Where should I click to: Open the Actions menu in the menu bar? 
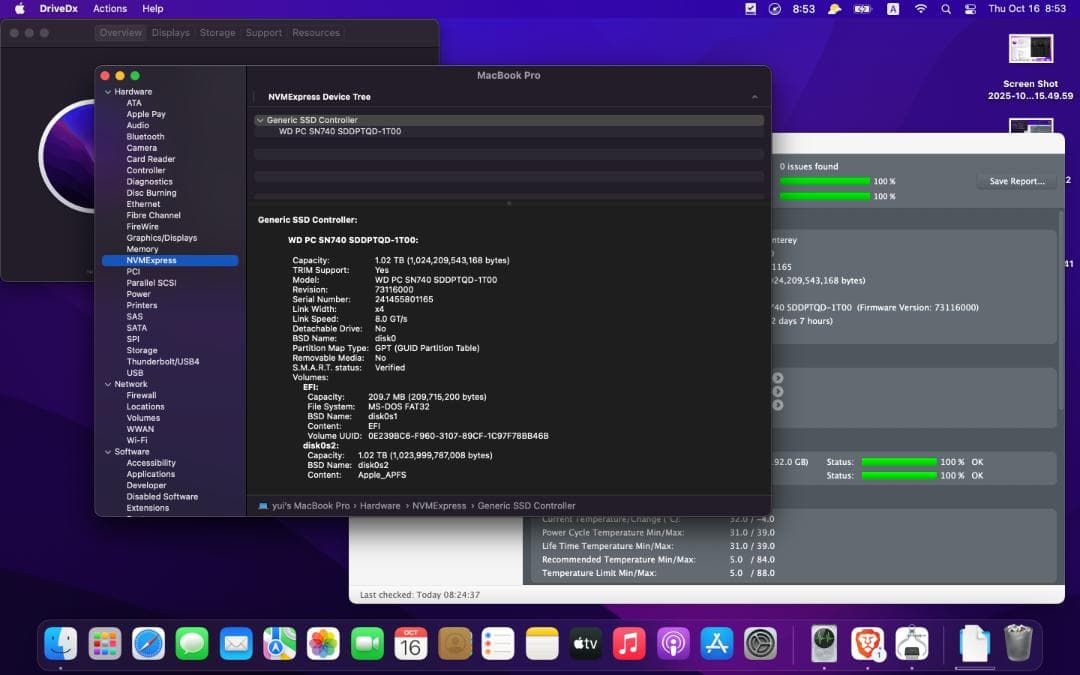pyautogui.click(x=110, y=8)
